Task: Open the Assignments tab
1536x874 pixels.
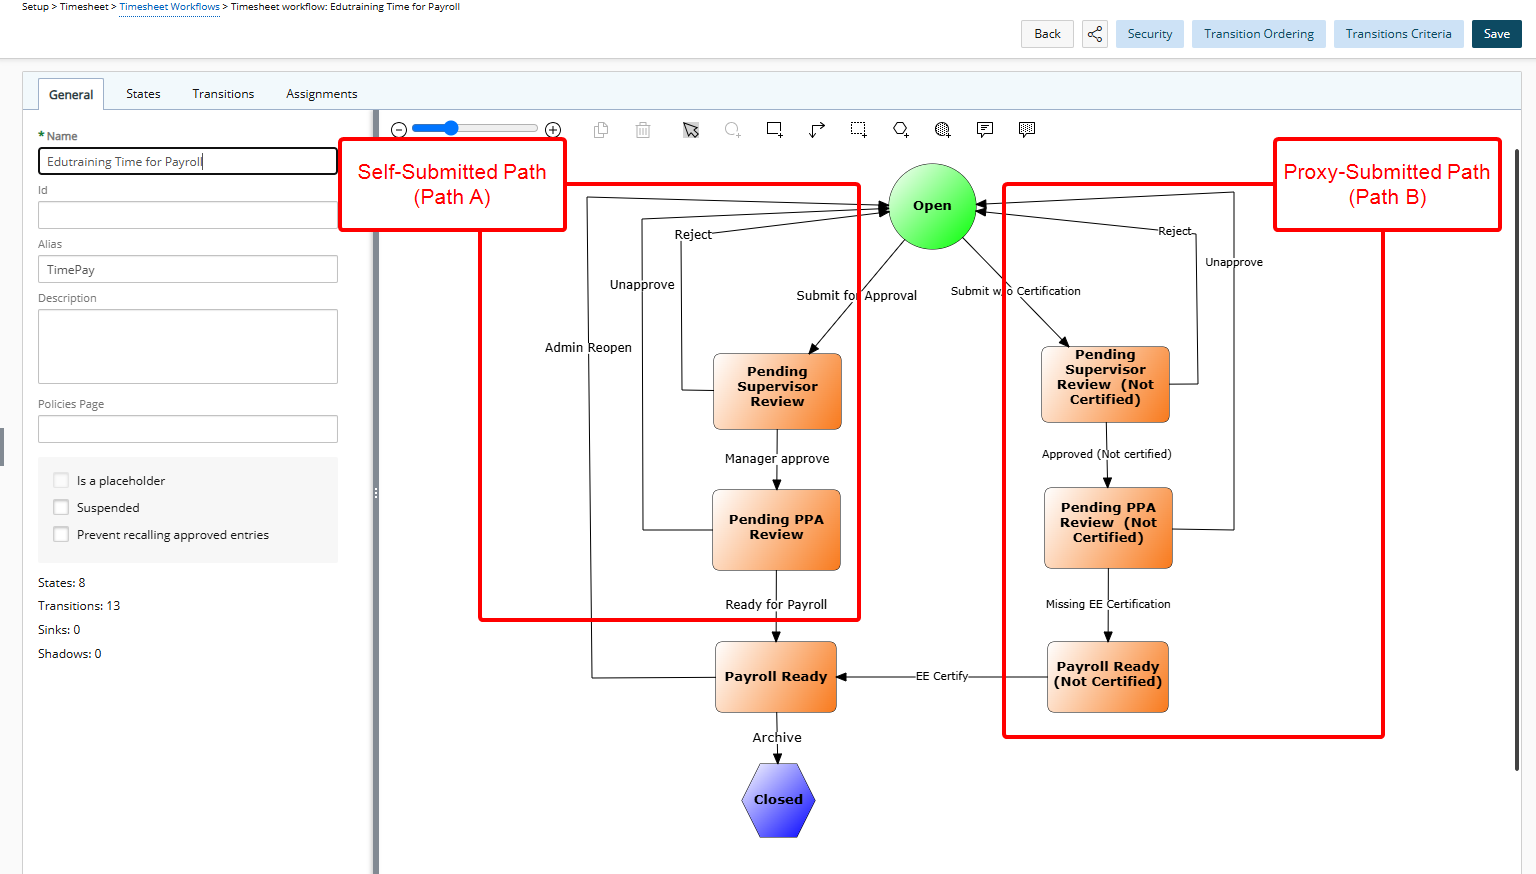Action: click(x=322, y=94)
